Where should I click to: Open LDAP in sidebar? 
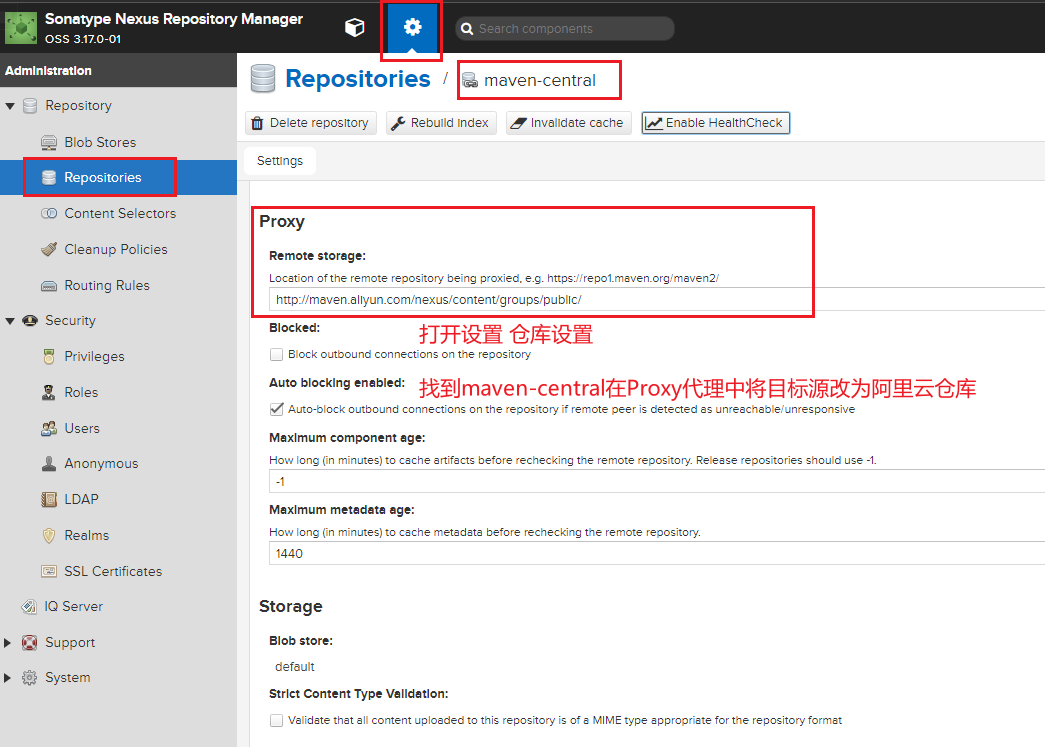(119, 500)
